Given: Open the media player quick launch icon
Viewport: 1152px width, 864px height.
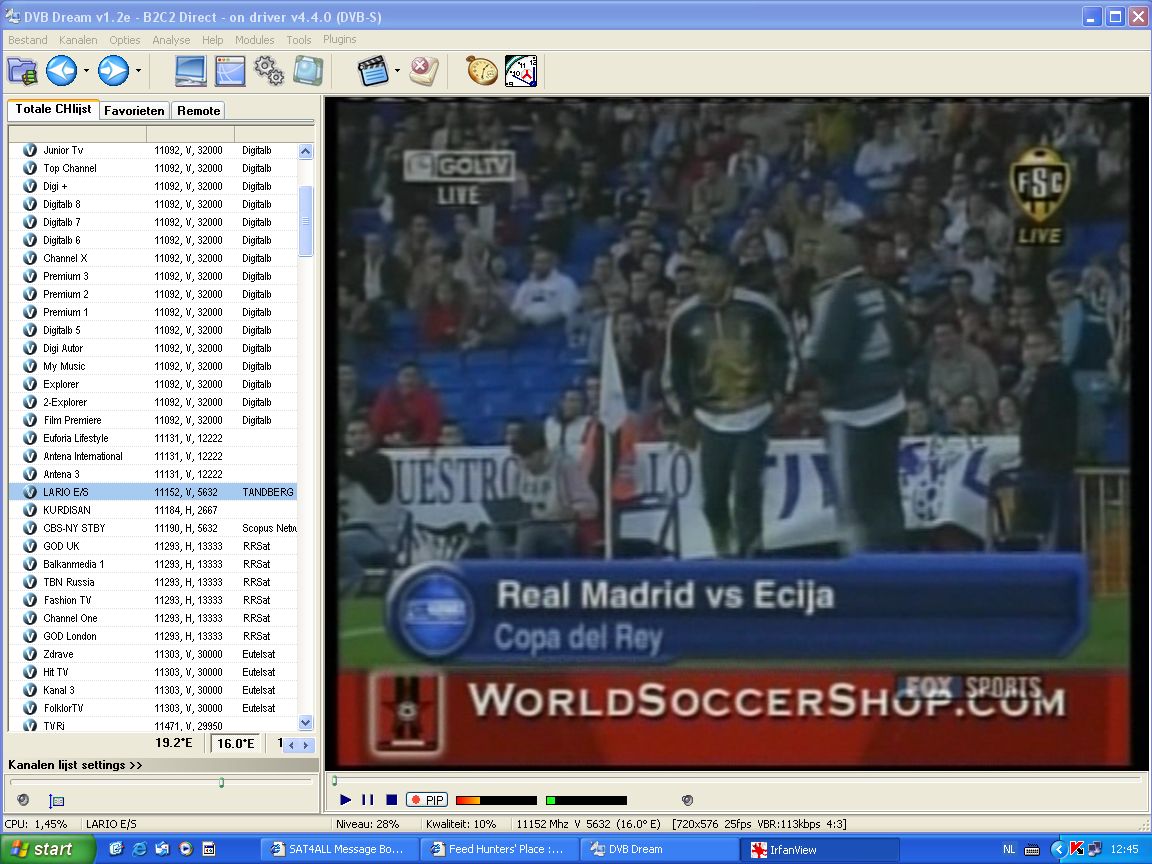Looking at the screenshot, I should 186,849.
